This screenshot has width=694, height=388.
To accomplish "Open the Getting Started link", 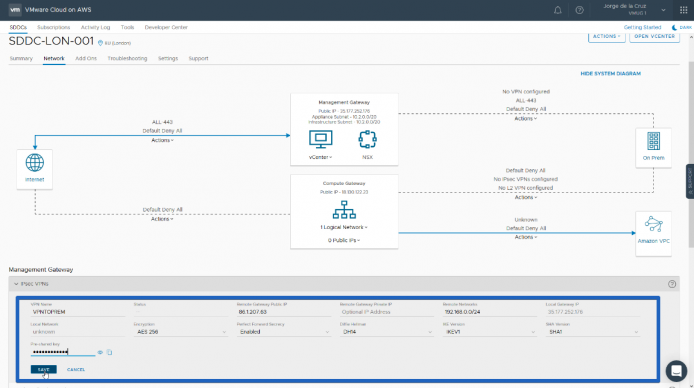I will (642, 27).
